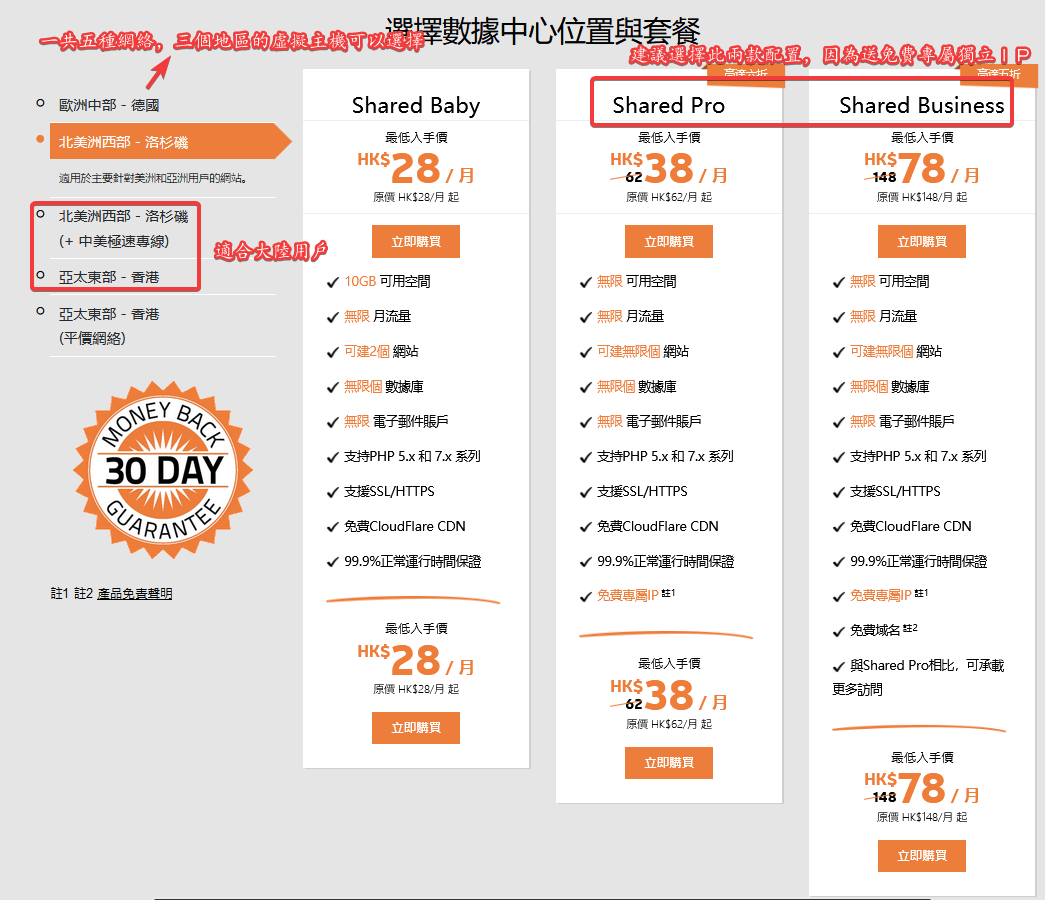The width and height of the screenshot is (1045, 900).
Task: Click 免費專屬IP in the Shared Business plan
Action: click(881, 595)
